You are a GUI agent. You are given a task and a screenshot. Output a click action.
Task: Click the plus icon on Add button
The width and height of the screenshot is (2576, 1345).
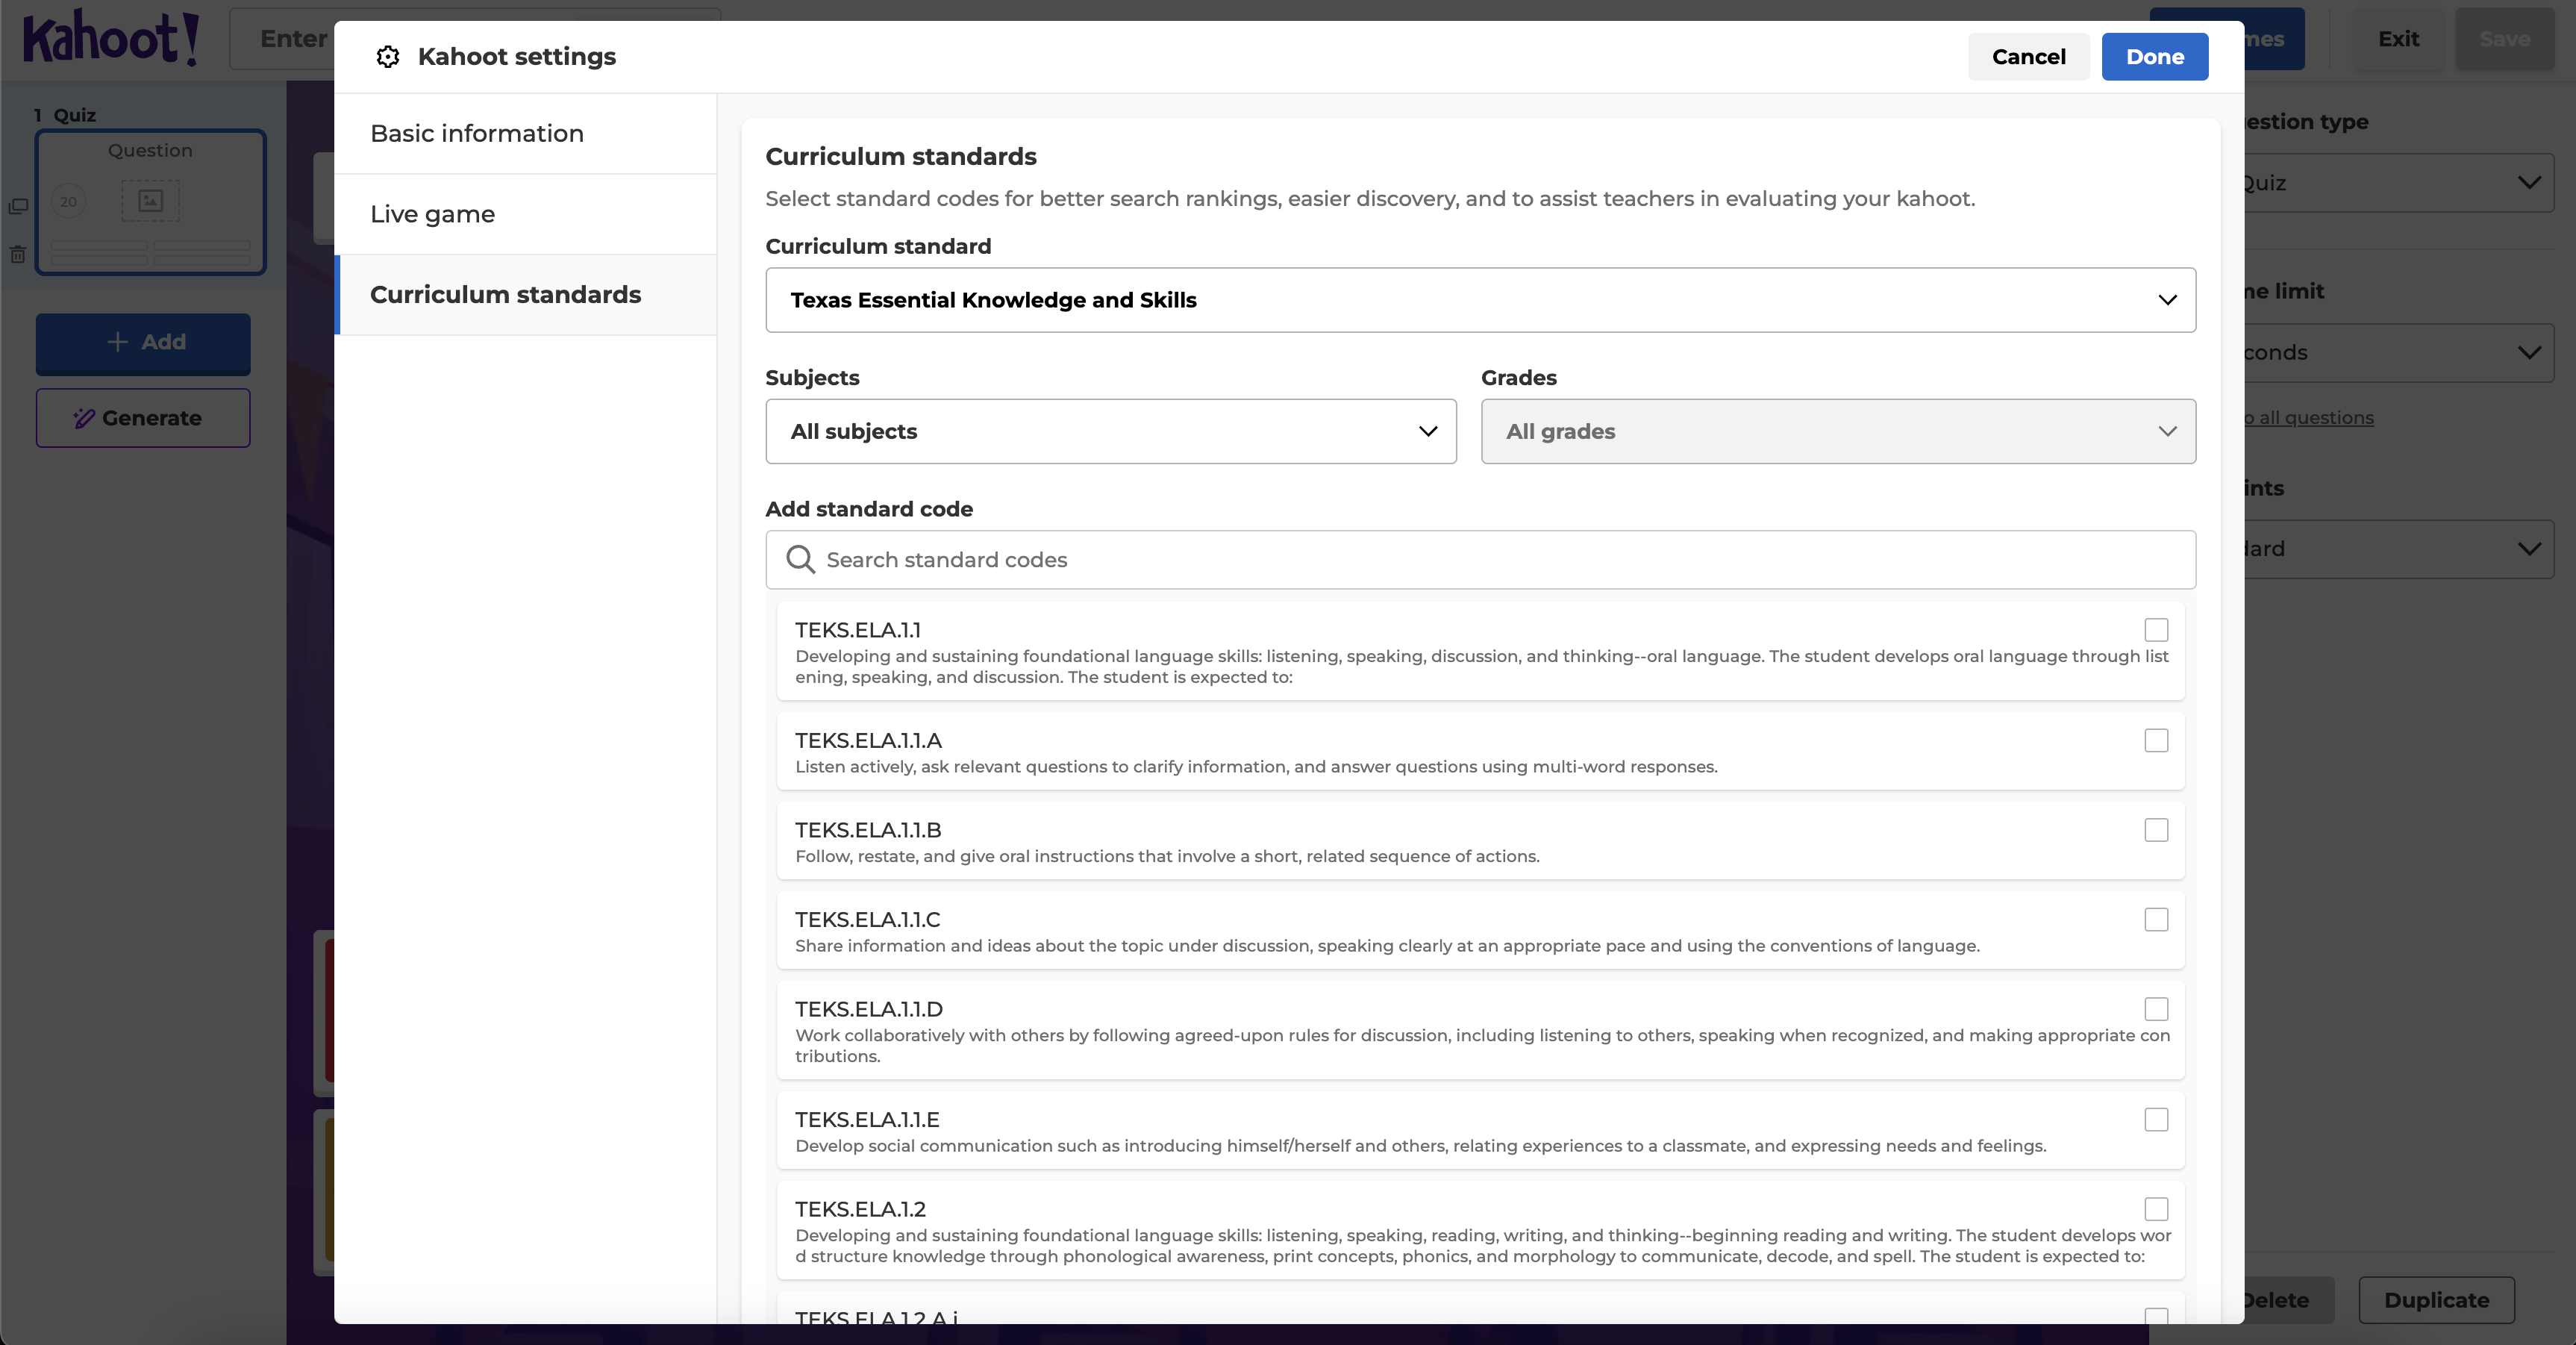tap(118, 342)
